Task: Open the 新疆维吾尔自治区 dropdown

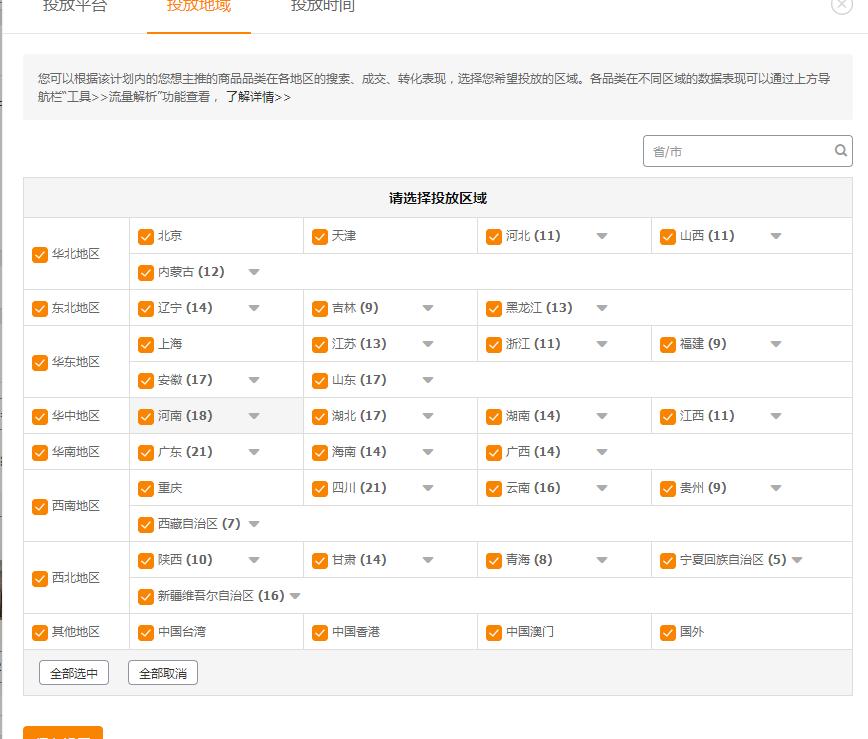Action: click(296, 595)
